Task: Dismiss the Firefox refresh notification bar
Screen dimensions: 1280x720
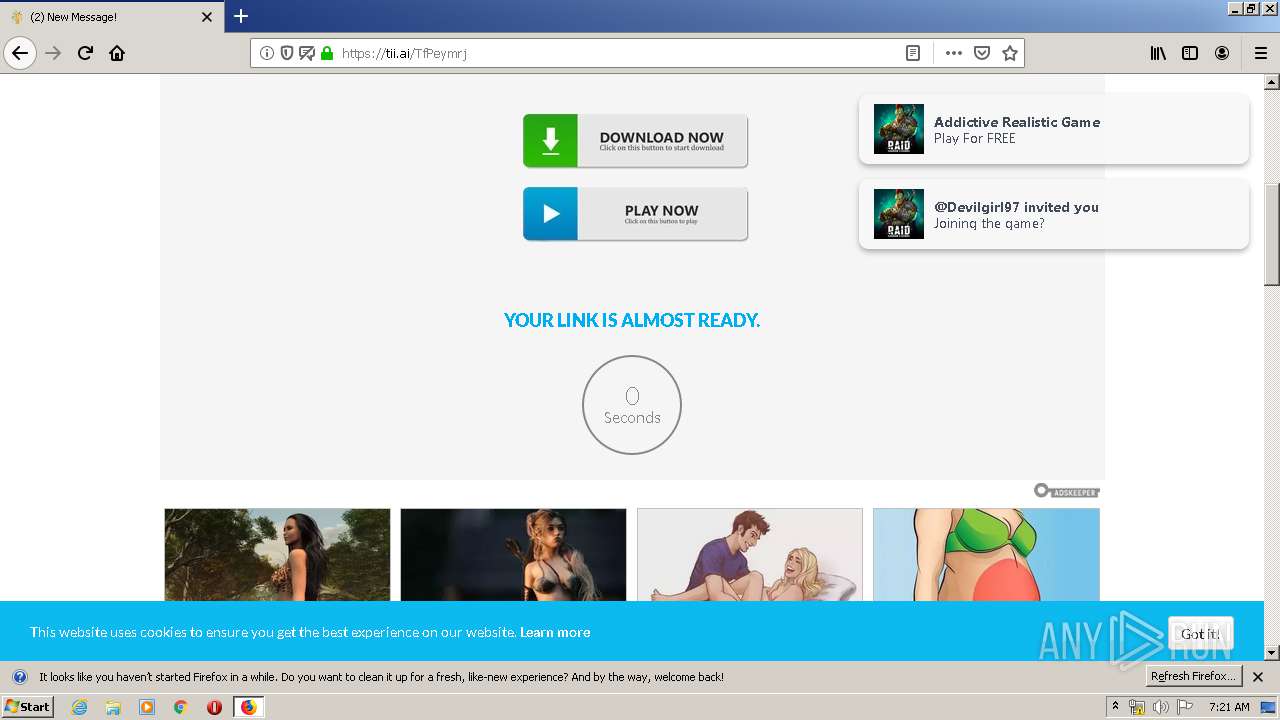Action: tap(1258, 677)
